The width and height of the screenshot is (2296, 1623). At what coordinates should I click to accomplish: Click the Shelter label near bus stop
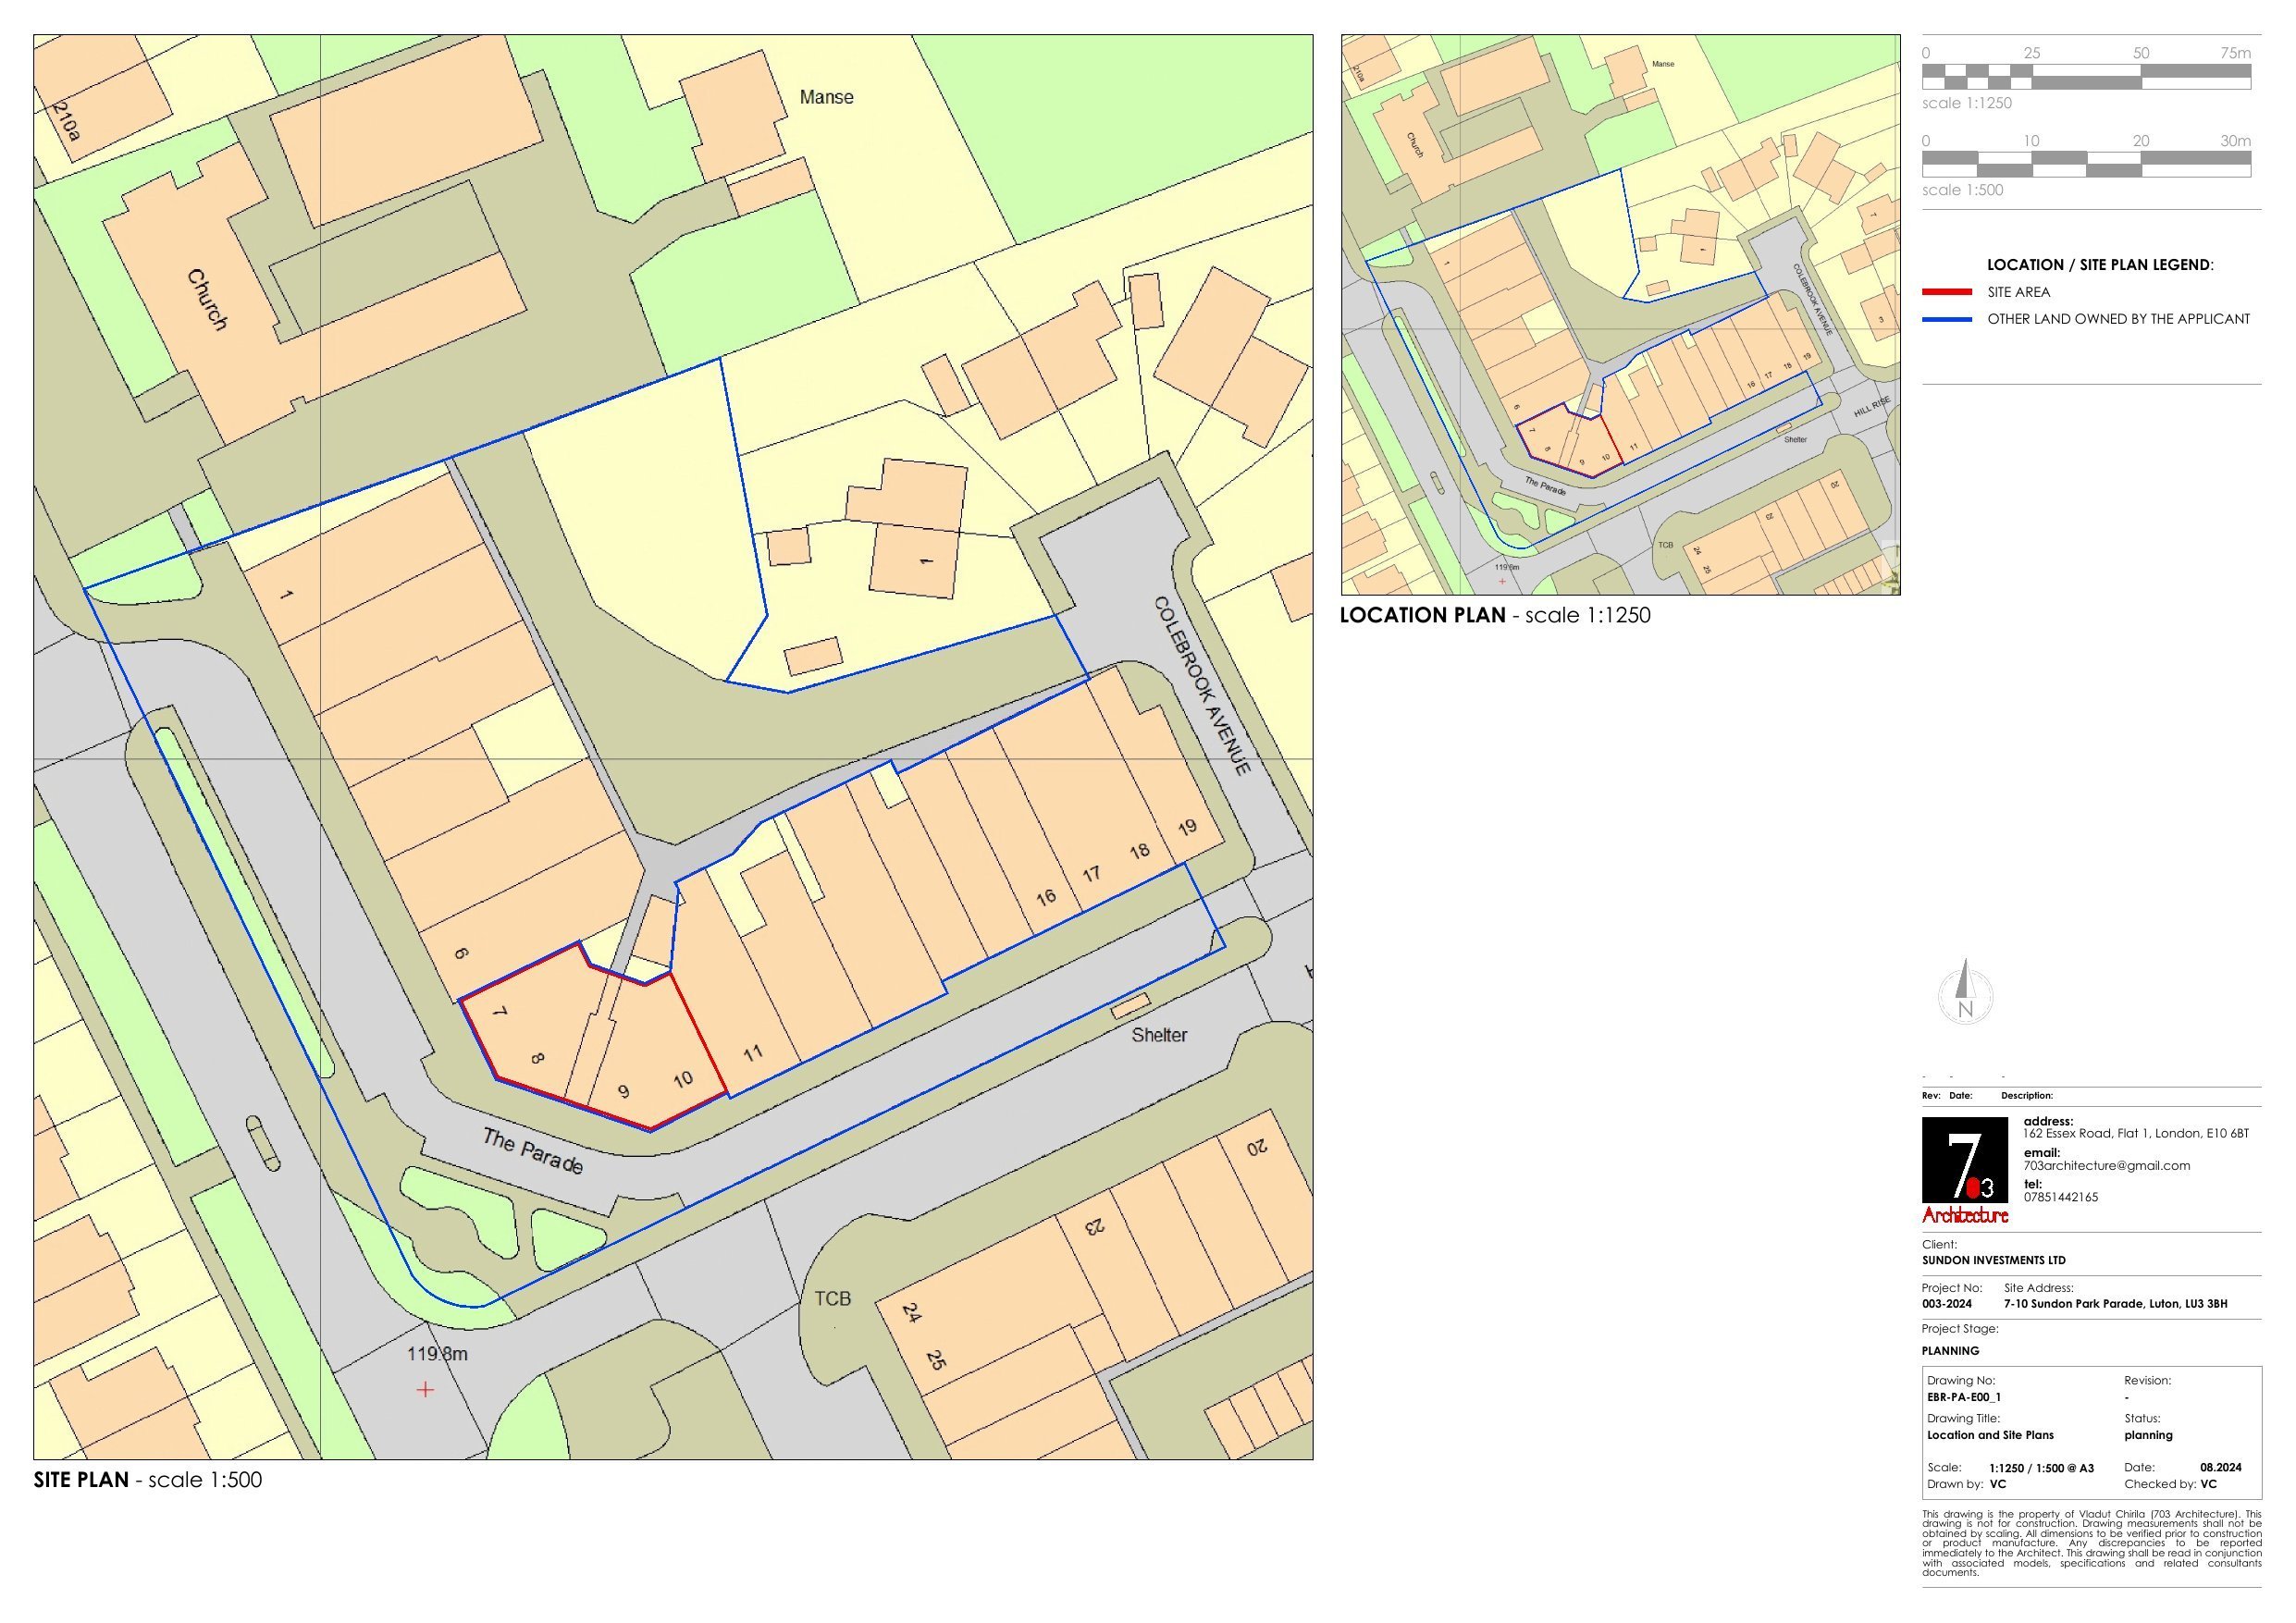[x=1159, y=1035]
